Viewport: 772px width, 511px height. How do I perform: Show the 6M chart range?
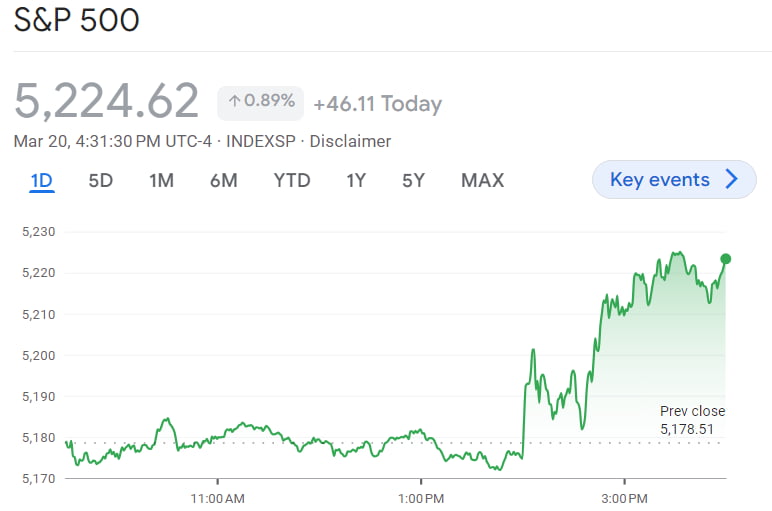point(224,181)
